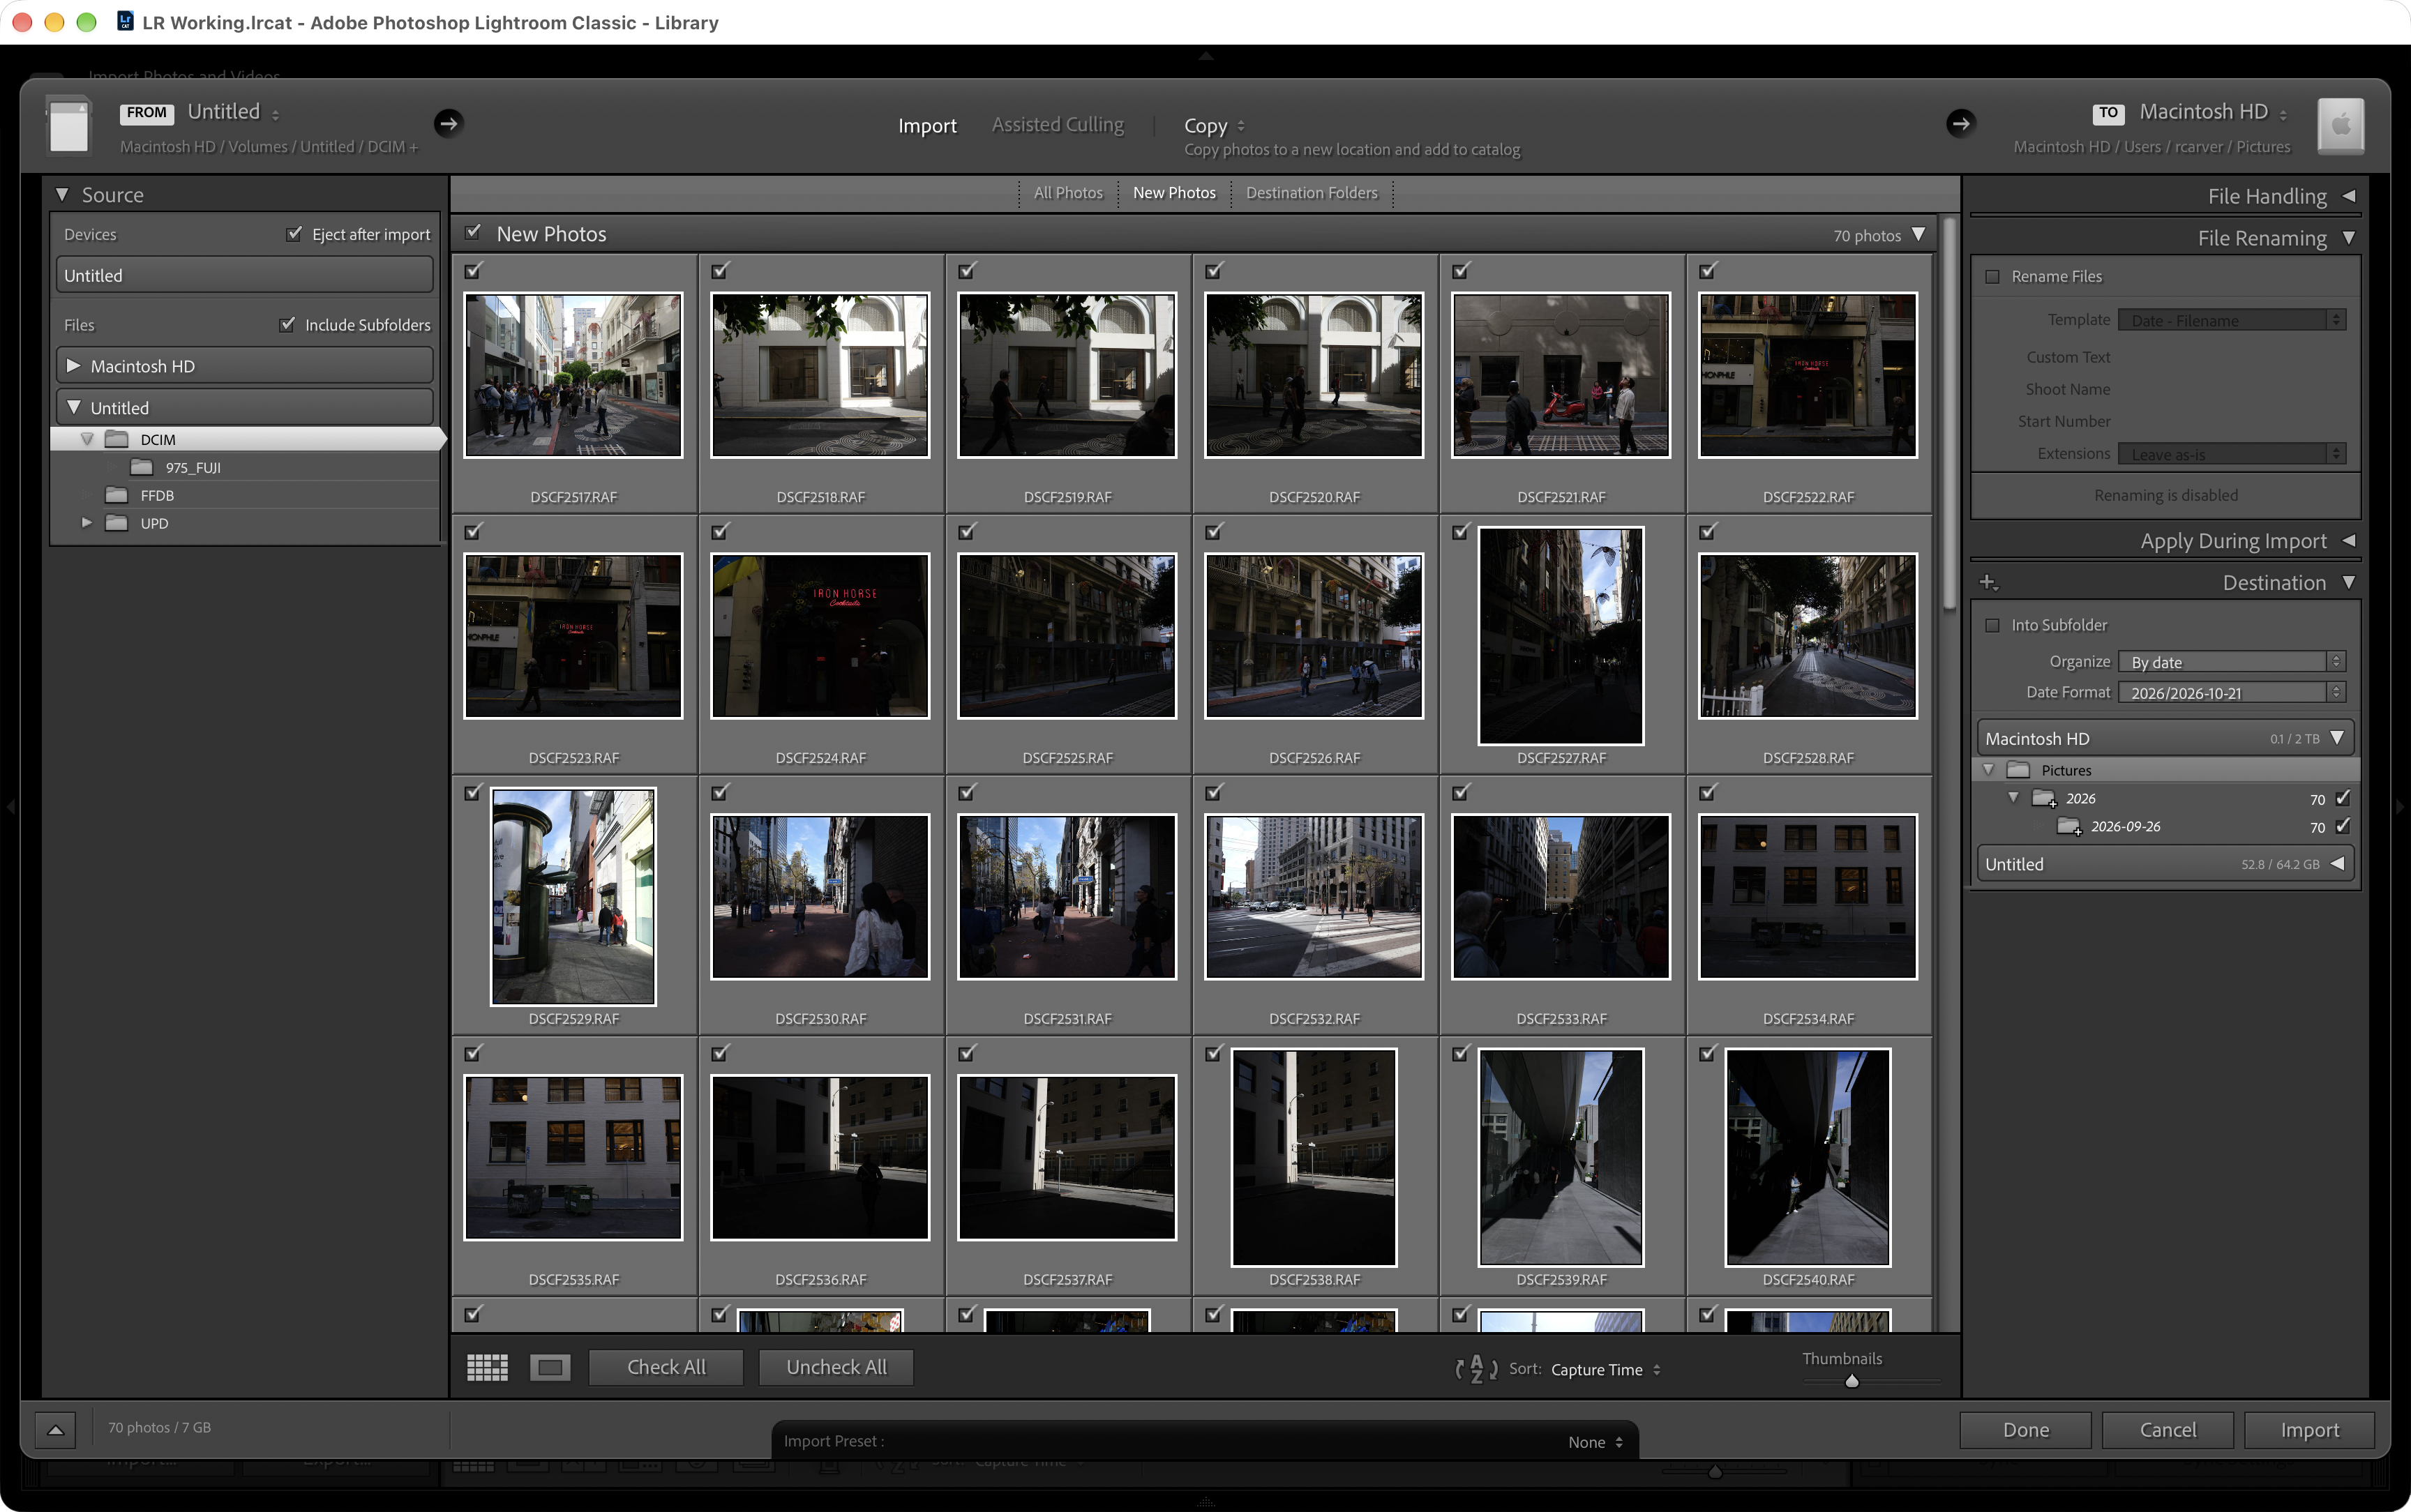Expand the Apply During Import panel
Image resolution: width=2411 pixels, height=1512 pixels.
2348,540
